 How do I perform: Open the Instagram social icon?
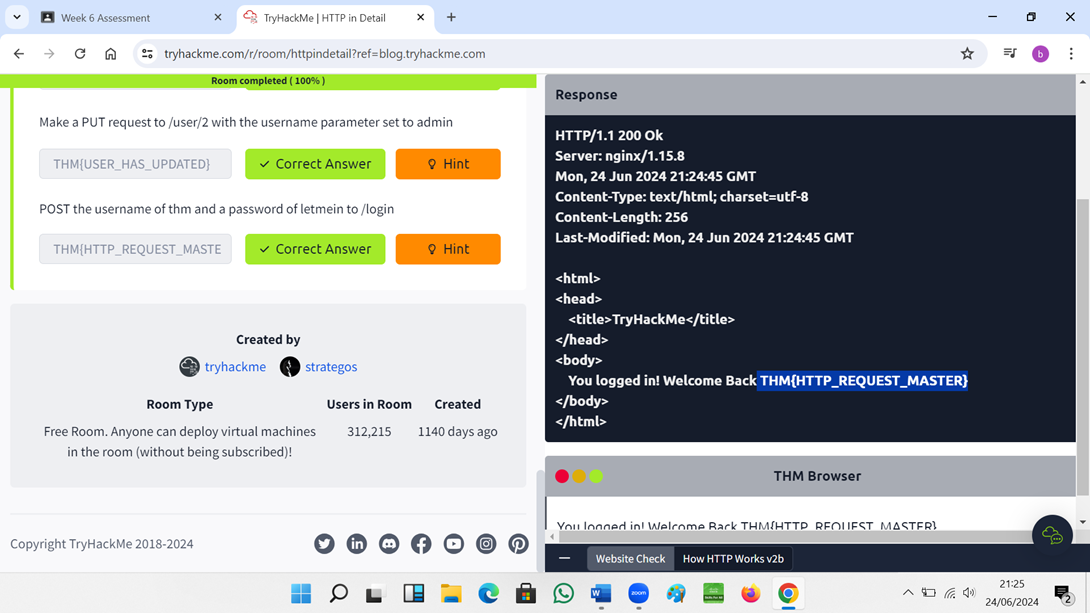click(x=486, y=543)
